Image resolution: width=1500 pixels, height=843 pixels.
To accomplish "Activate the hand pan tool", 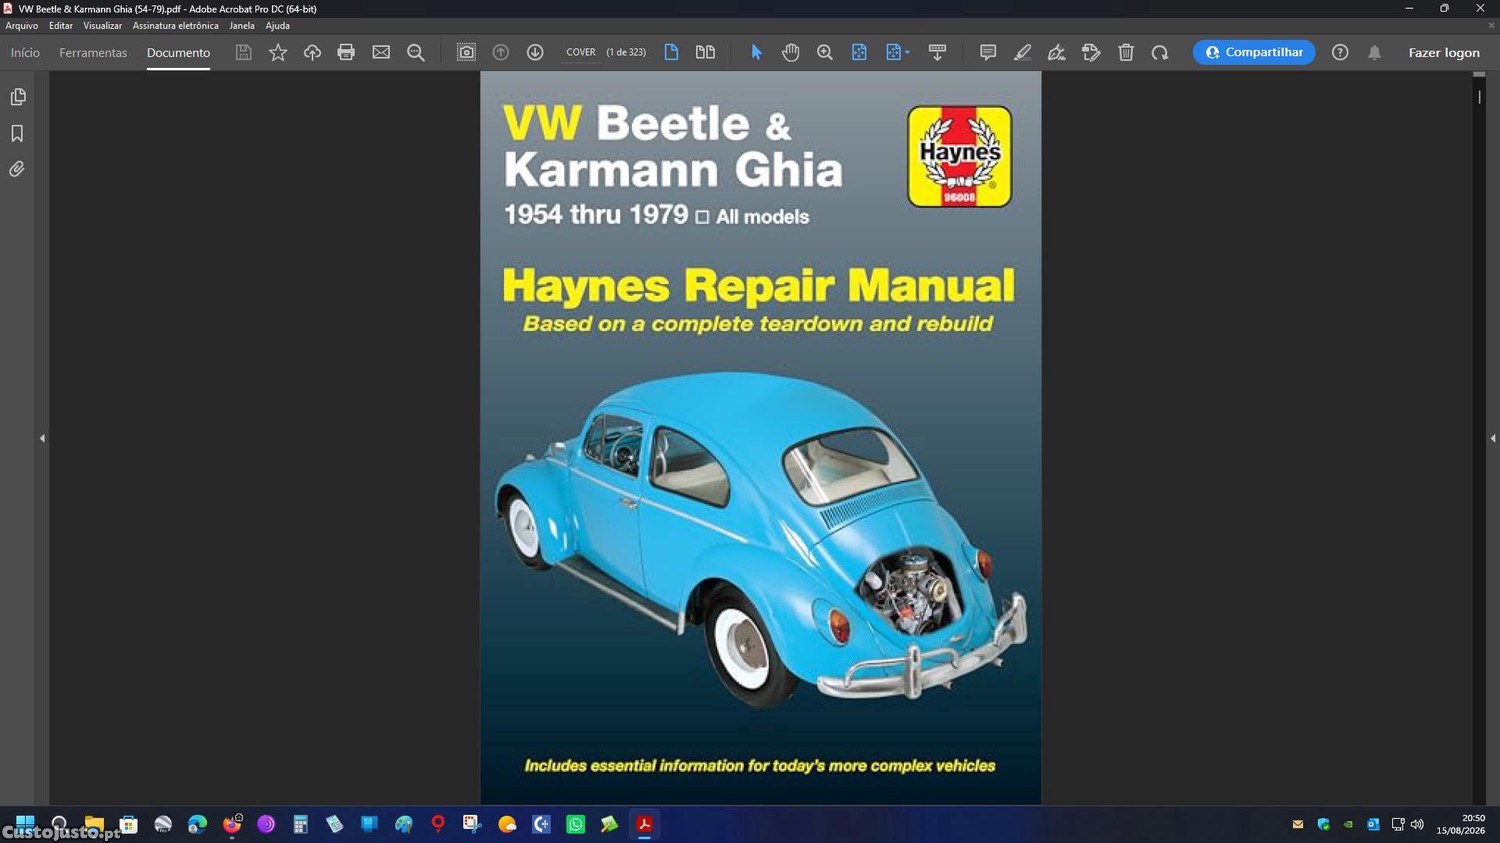I will 790,52.
